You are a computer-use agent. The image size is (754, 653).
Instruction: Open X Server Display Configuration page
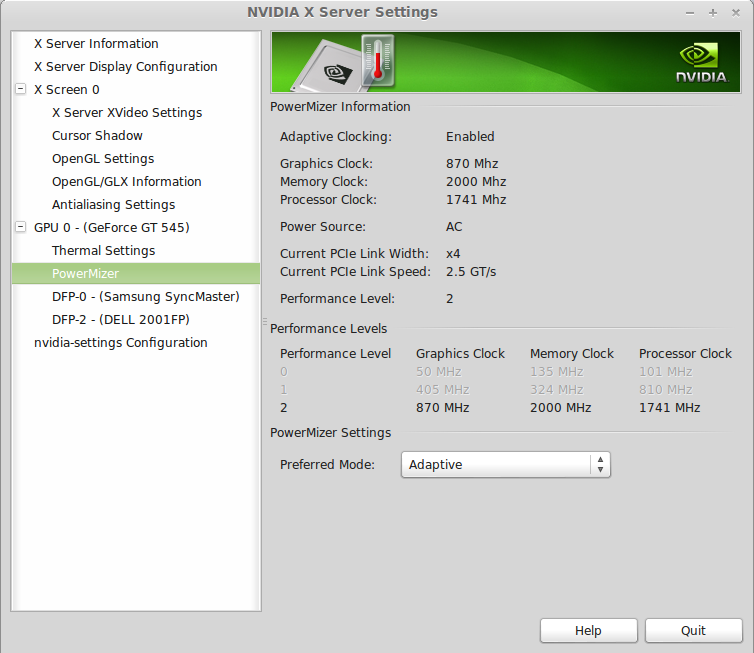click(x=126, y=66)
